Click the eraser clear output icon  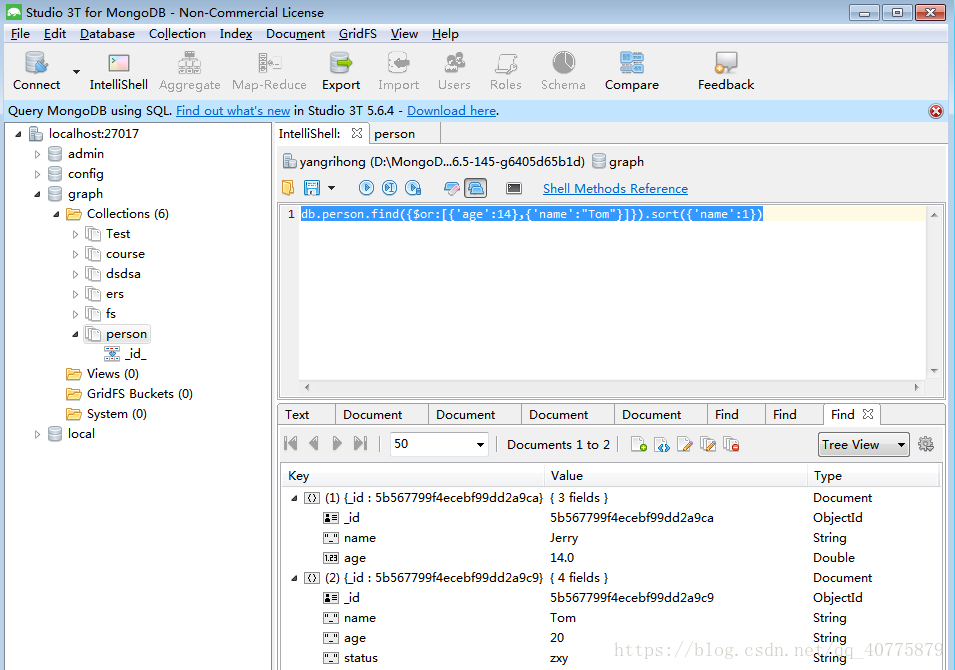pos(451,188)
